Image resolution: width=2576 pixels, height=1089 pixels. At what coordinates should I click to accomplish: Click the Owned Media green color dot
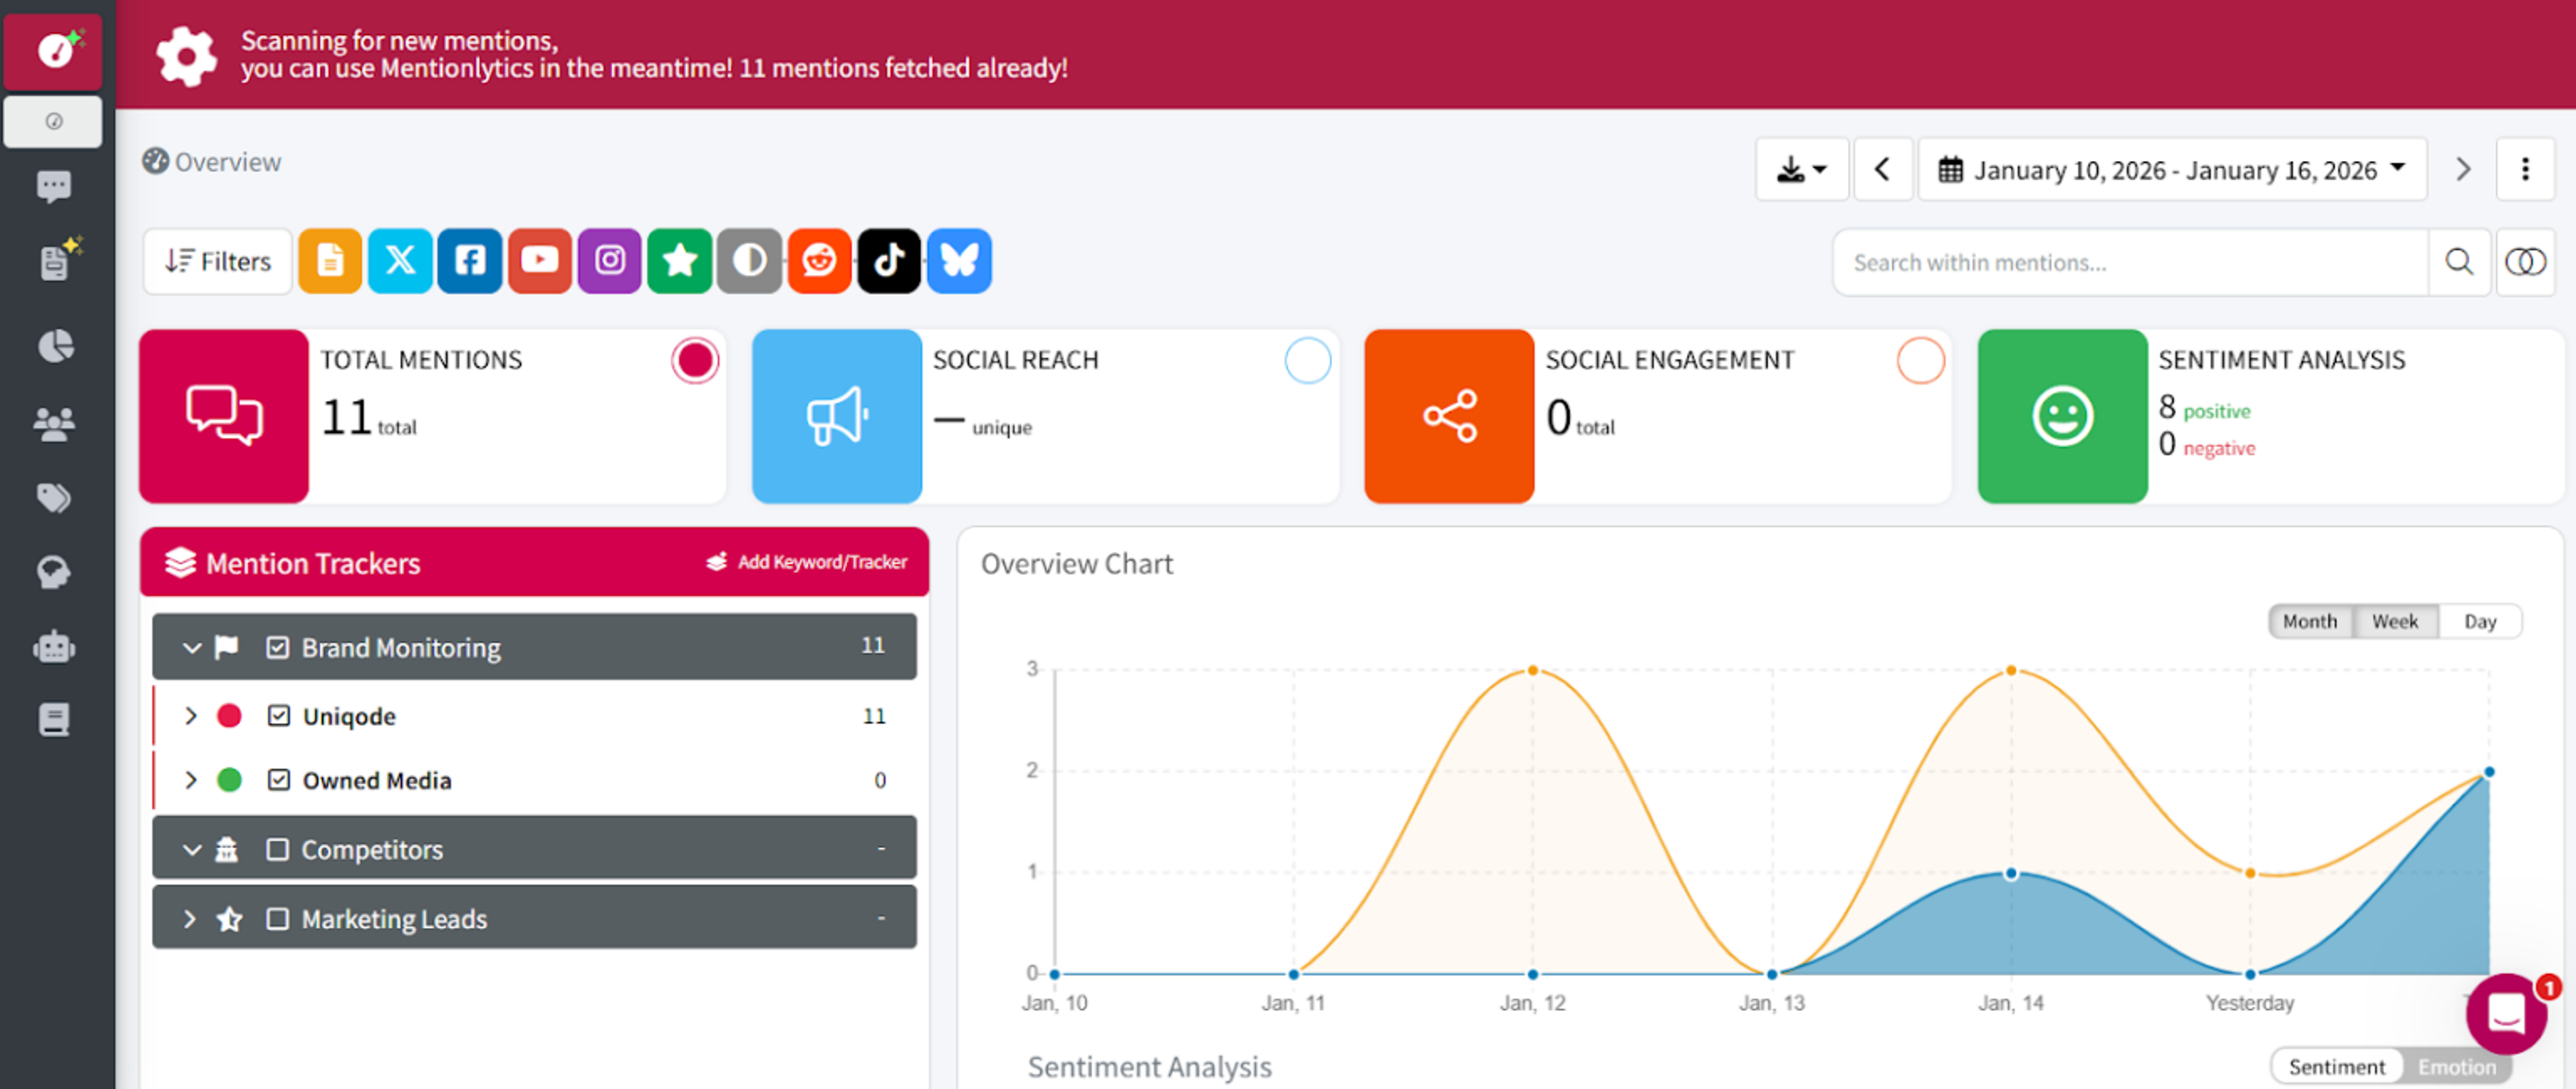[x=229, y=780]
